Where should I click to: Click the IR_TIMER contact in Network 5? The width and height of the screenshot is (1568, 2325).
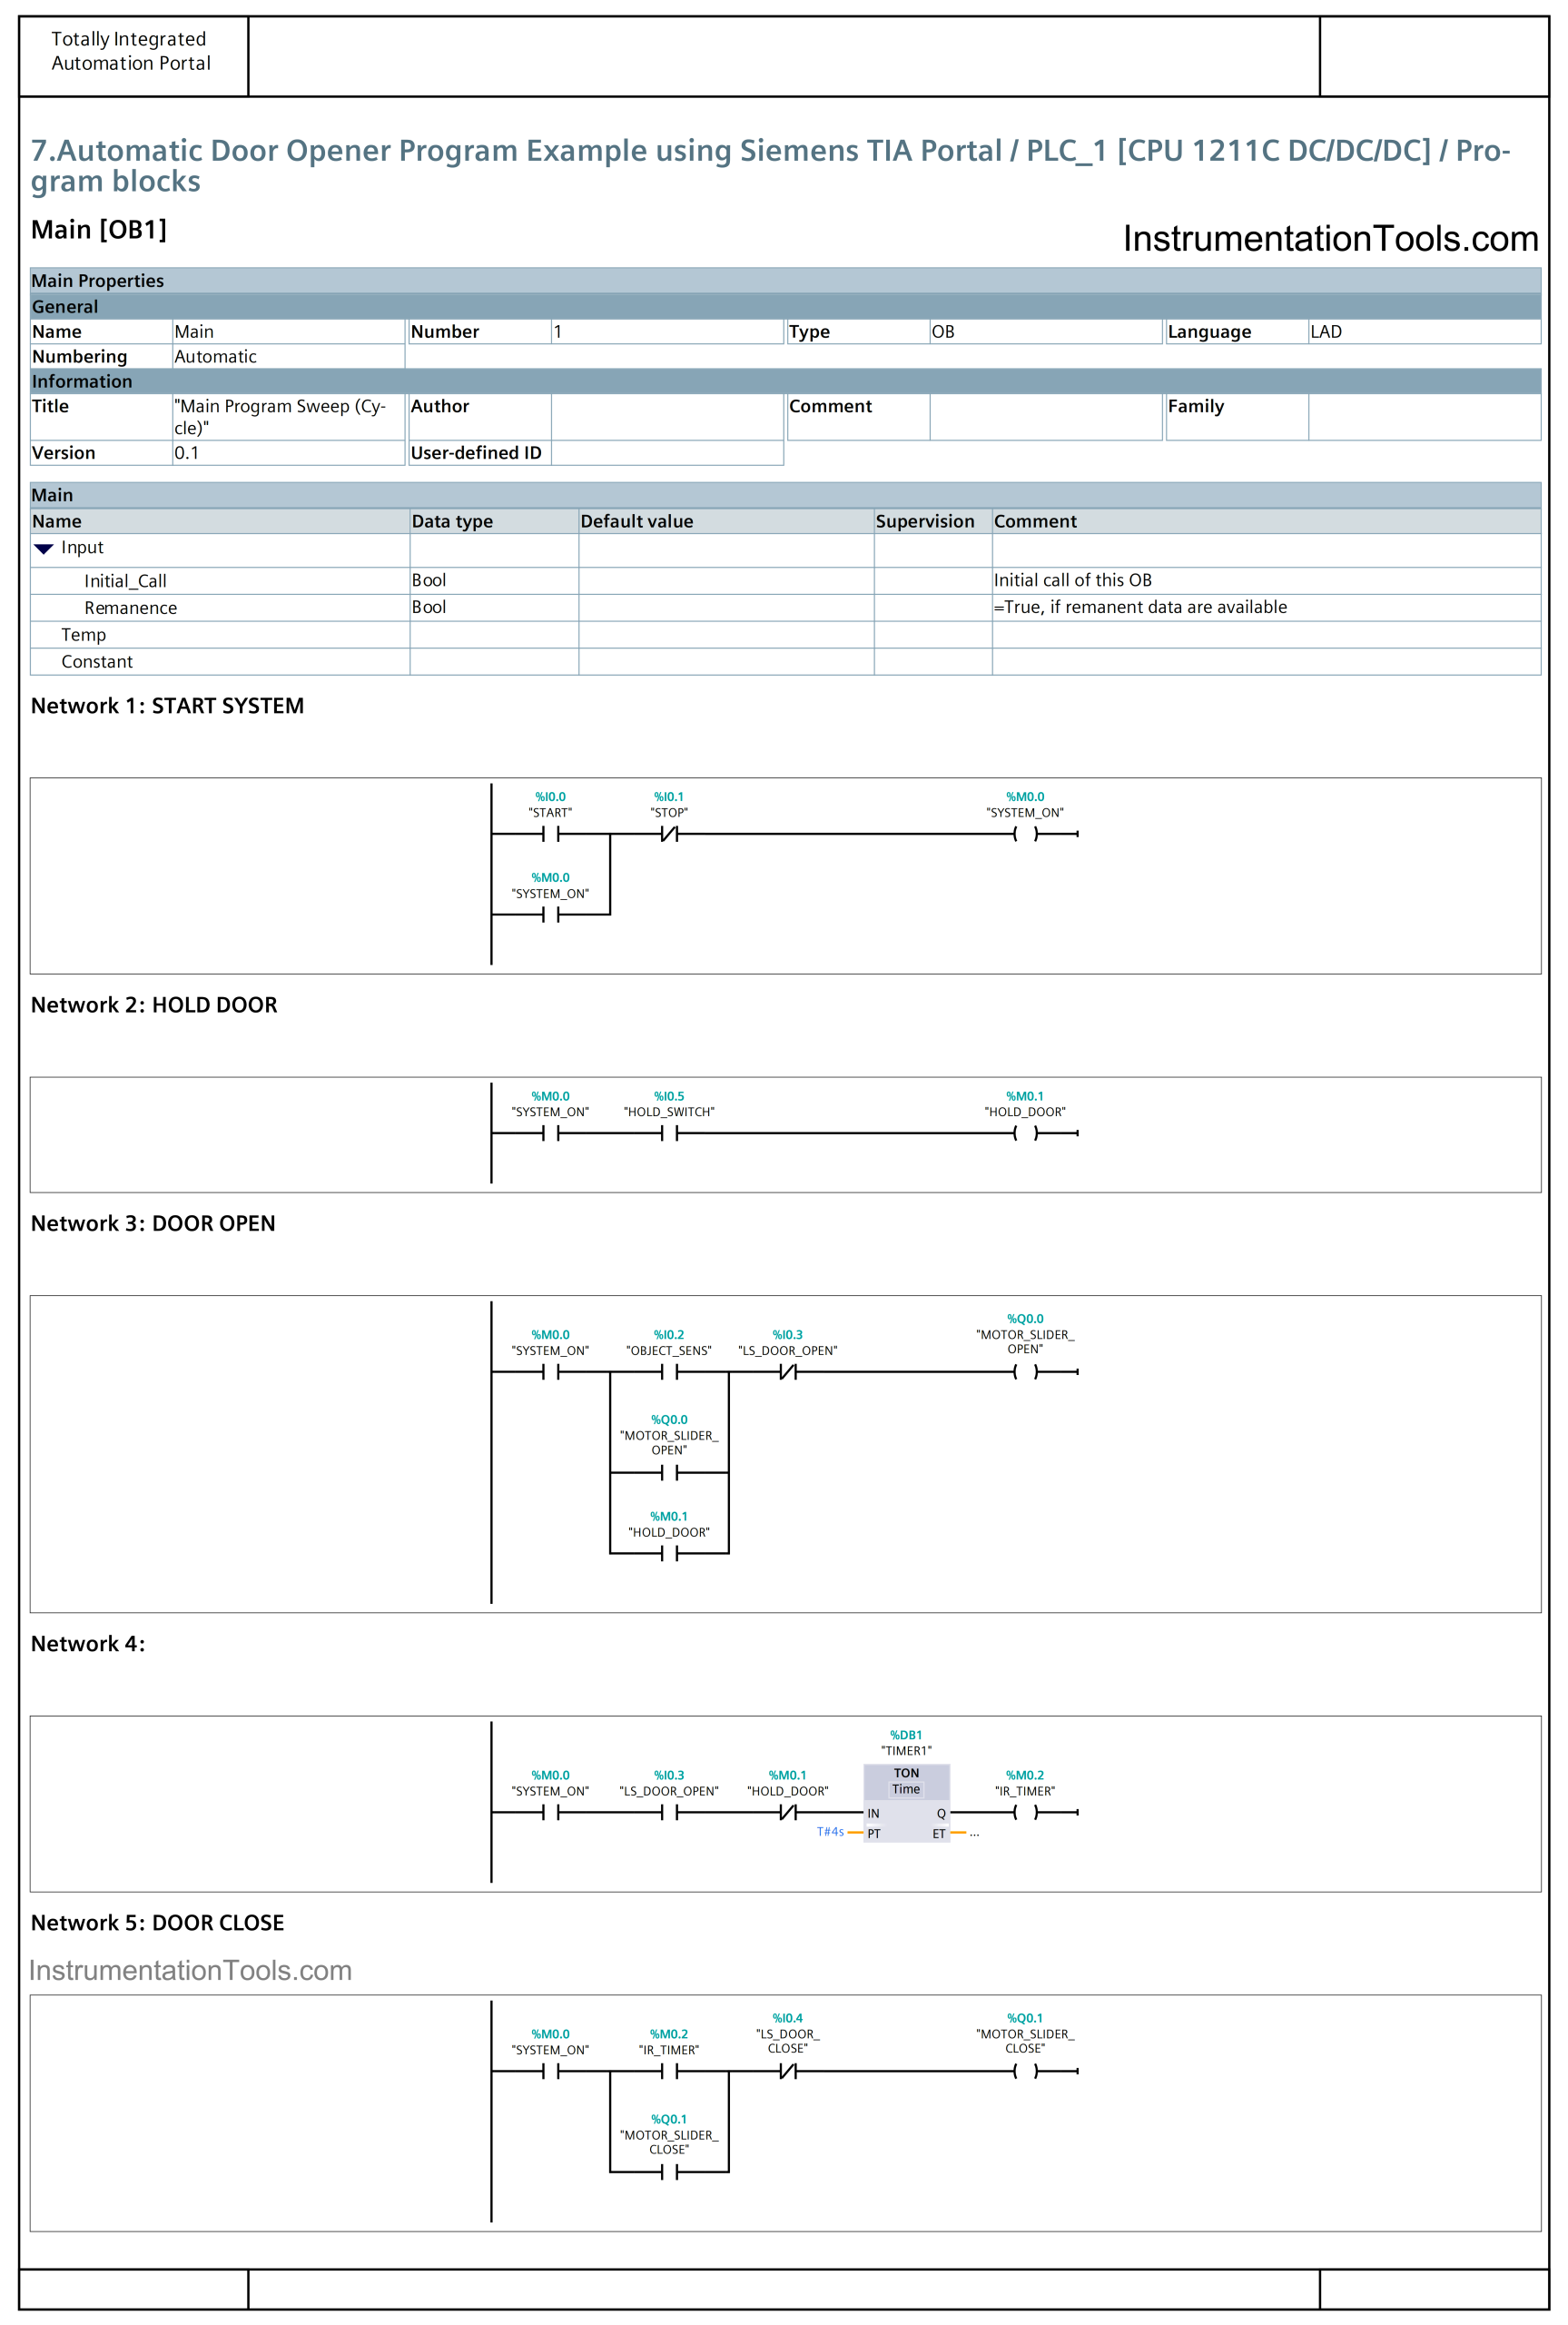(669, 2071)
